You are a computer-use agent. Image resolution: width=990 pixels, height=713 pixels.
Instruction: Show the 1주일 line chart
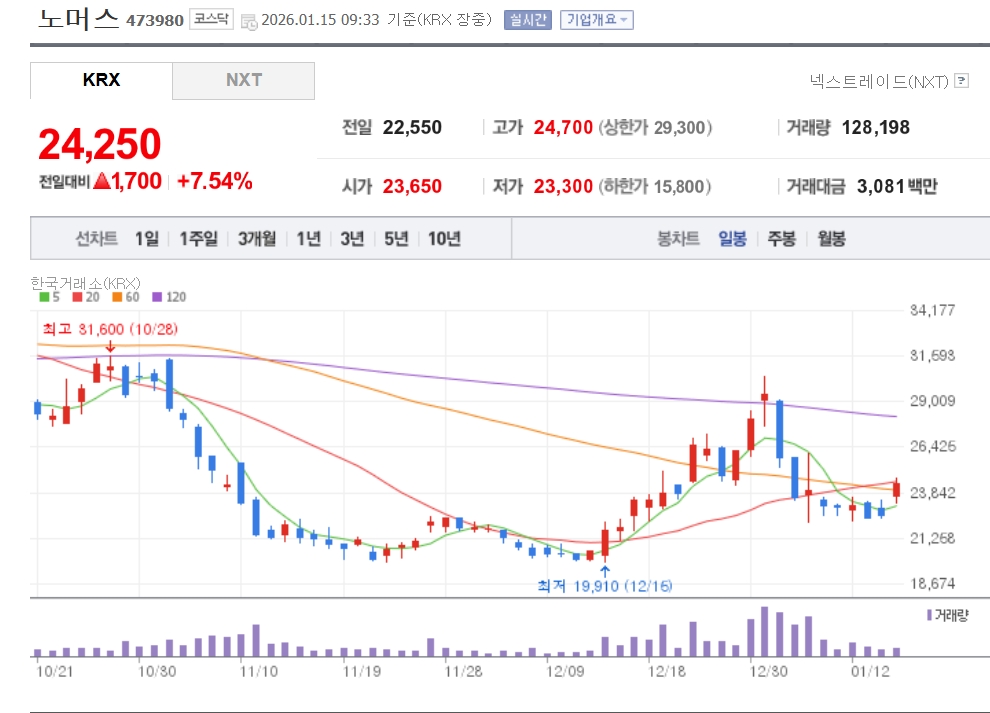click(198, 239)
